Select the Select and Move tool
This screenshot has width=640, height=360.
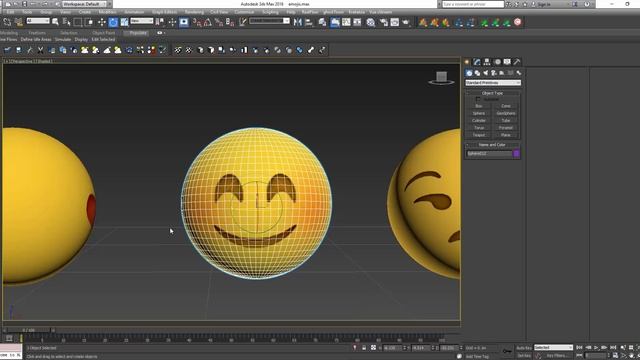(x=102, y=22)
